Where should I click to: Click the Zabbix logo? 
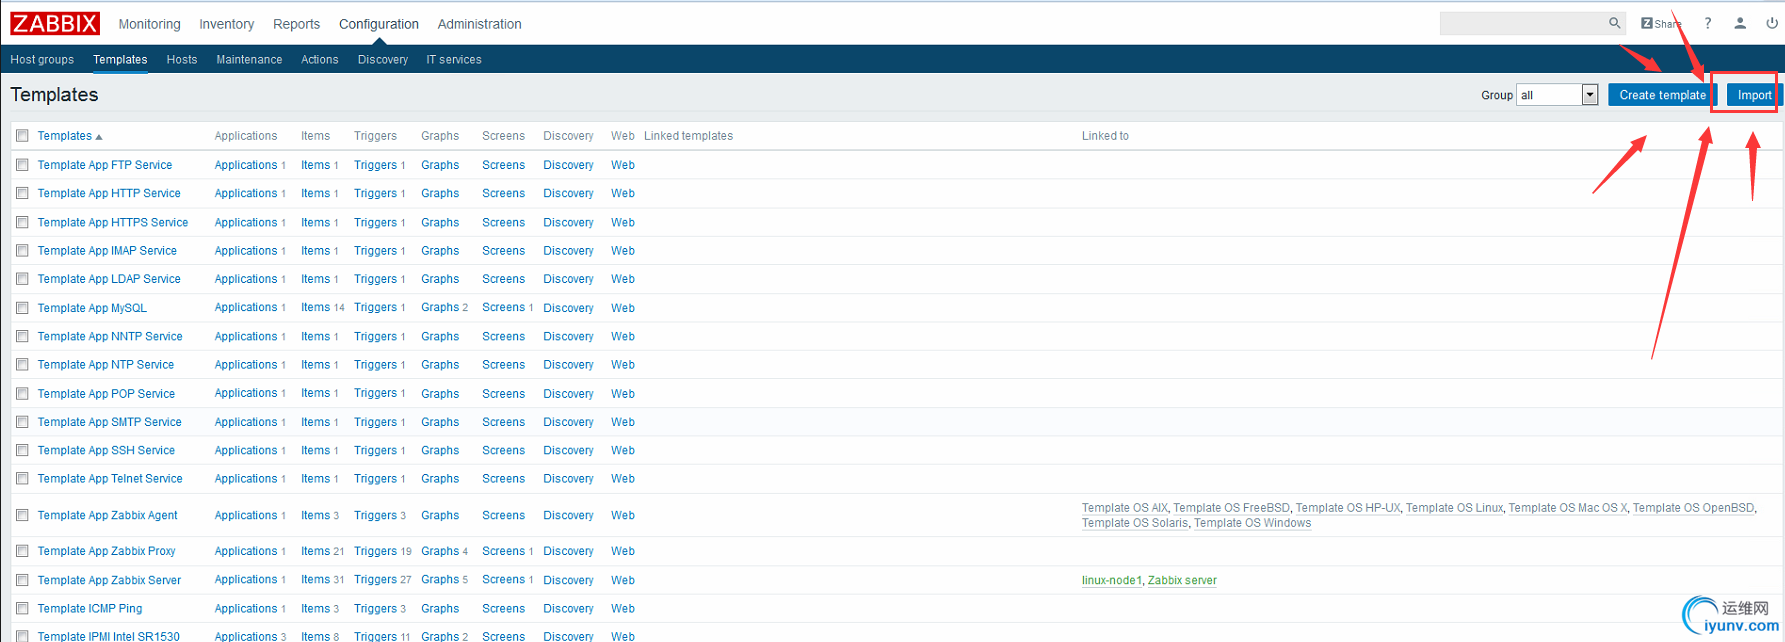coord(55,23)
